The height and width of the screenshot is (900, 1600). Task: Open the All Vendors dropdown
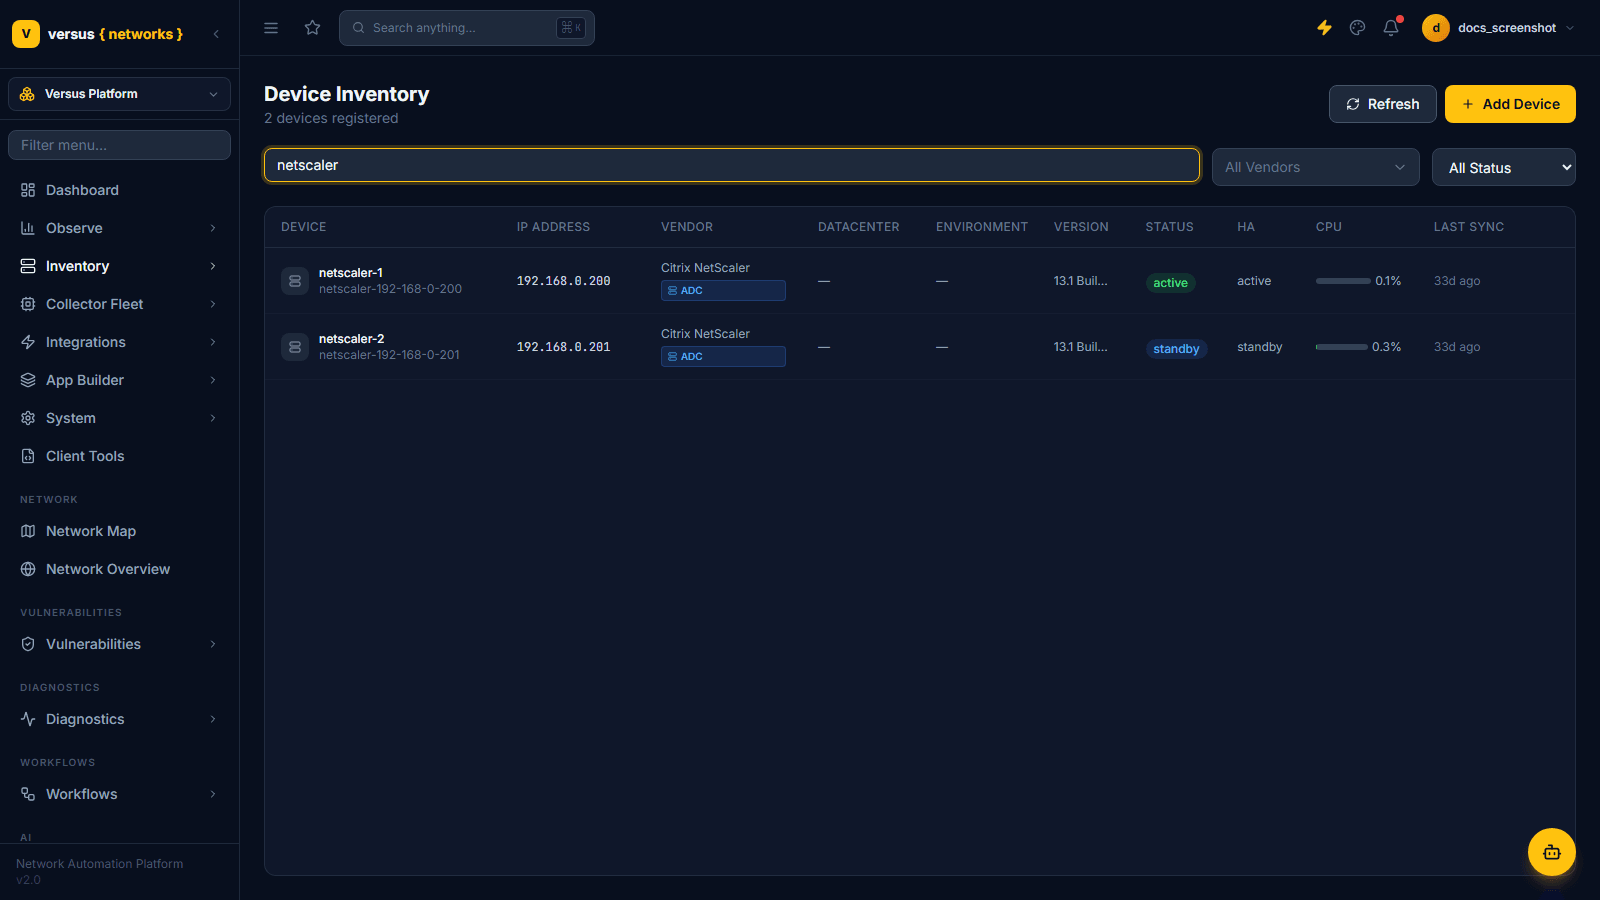point(1315,167)
